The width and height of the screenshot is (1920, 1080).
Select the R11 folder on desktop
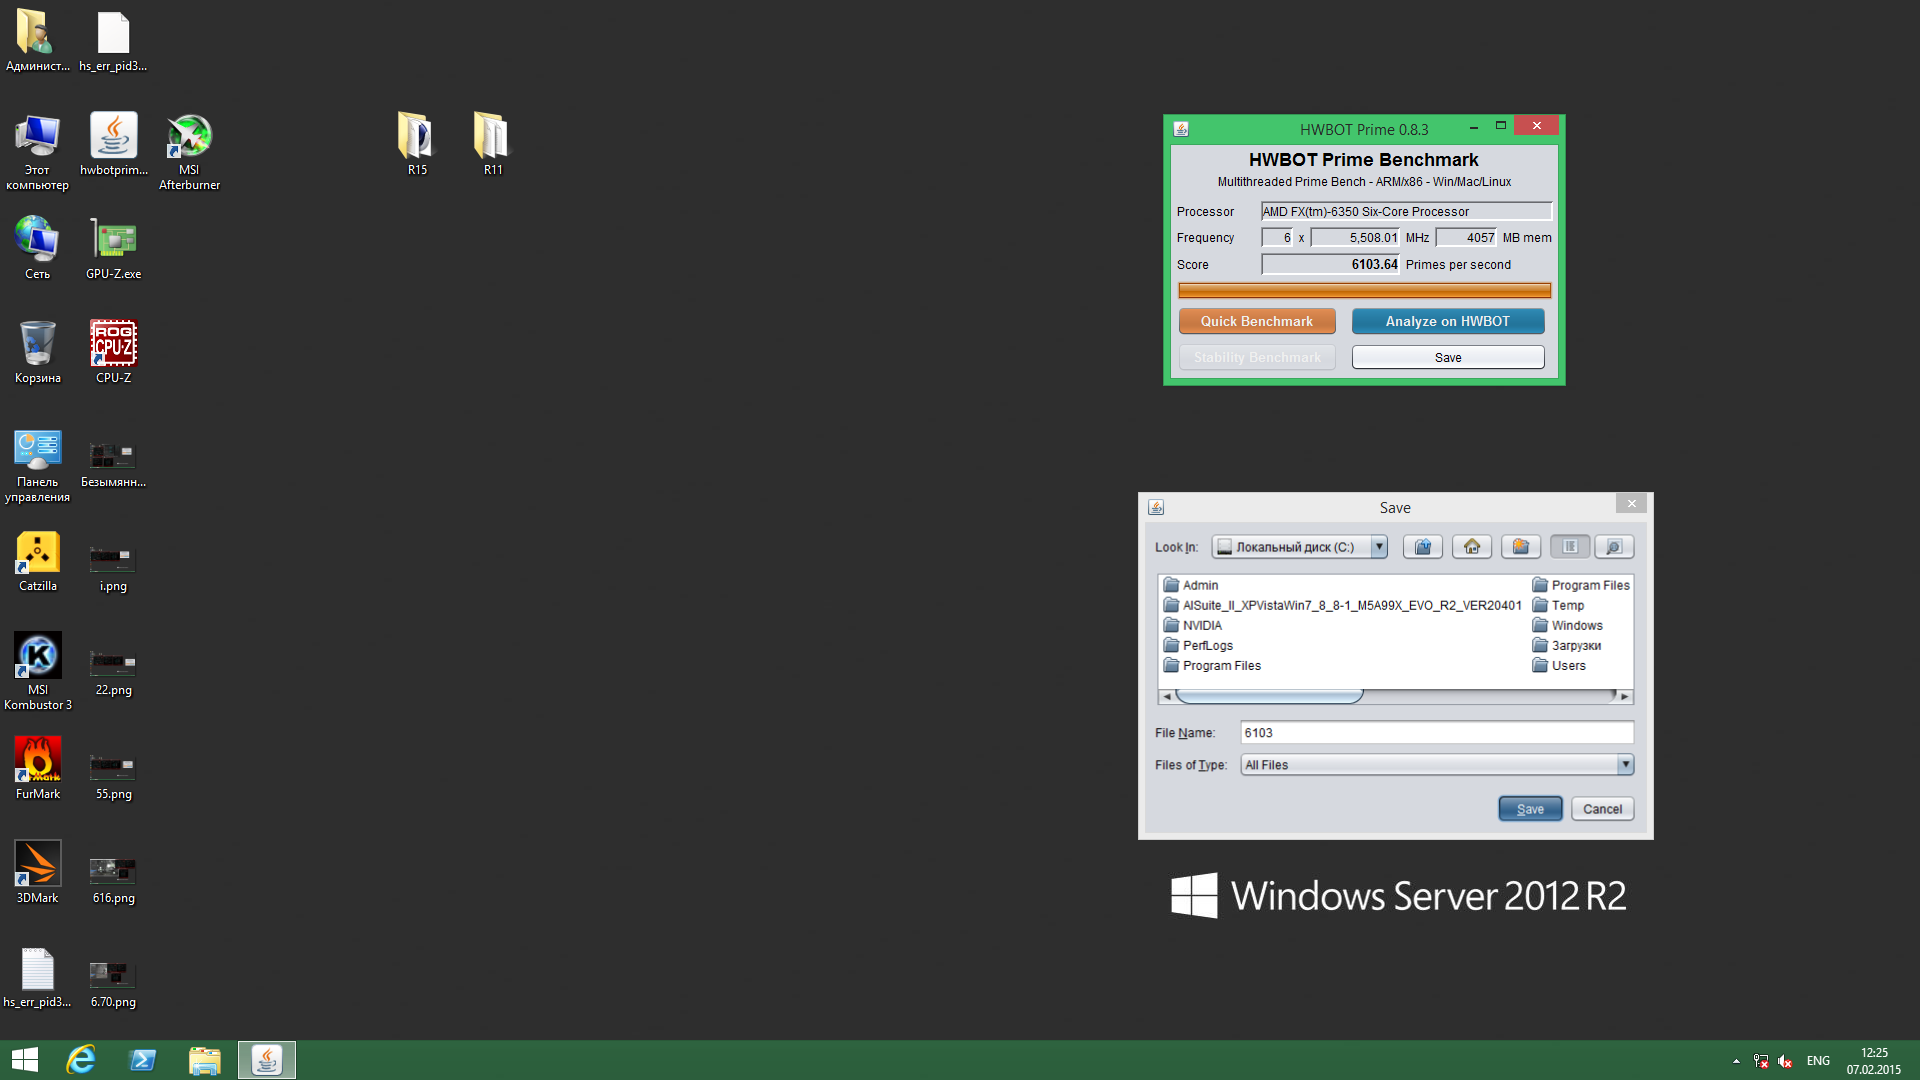[x=493, y=145]
